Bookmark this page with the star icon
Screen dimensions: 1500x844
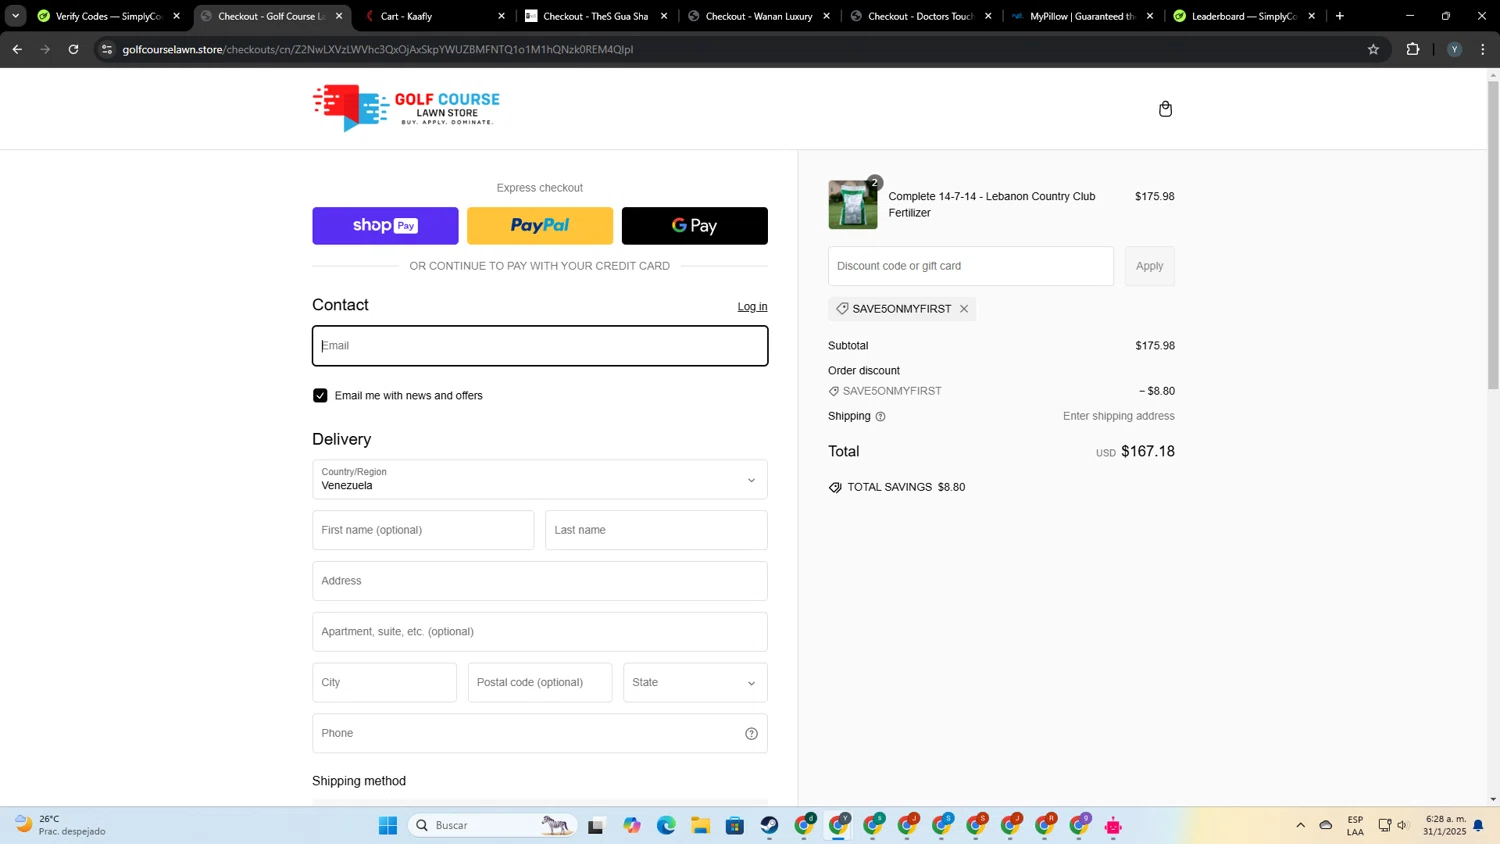coord(1373,49)
